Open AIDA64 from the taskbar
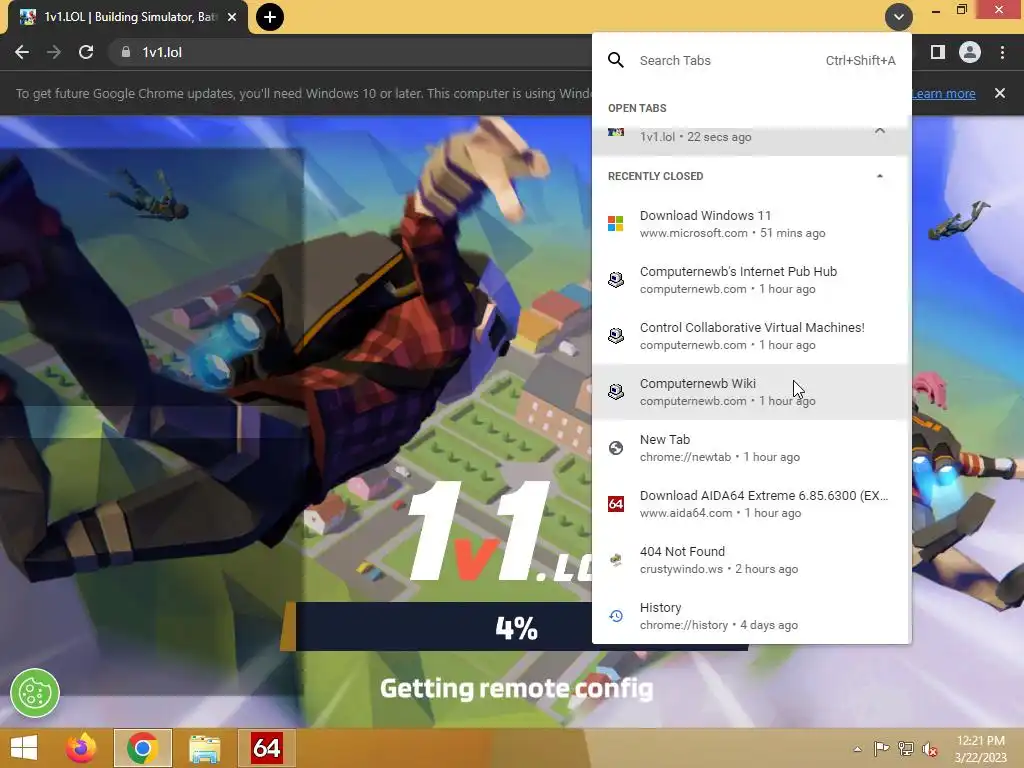This screenshot has height=768, width=1024. [266, 748]
